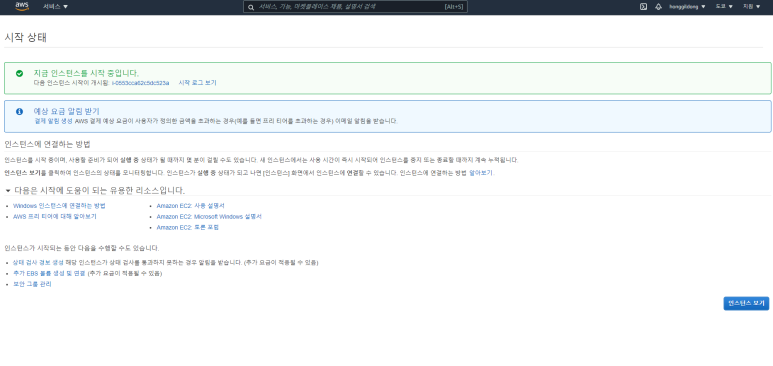Open the notifications bell icon
The image size is (773, 366).
pyautogui.click(x=658, y=7)
